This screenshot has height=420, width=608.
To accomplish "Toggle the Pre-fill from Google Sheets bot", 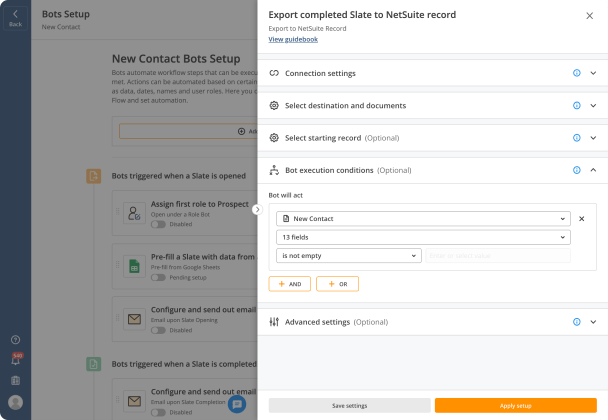I will [x=158, y=278].
